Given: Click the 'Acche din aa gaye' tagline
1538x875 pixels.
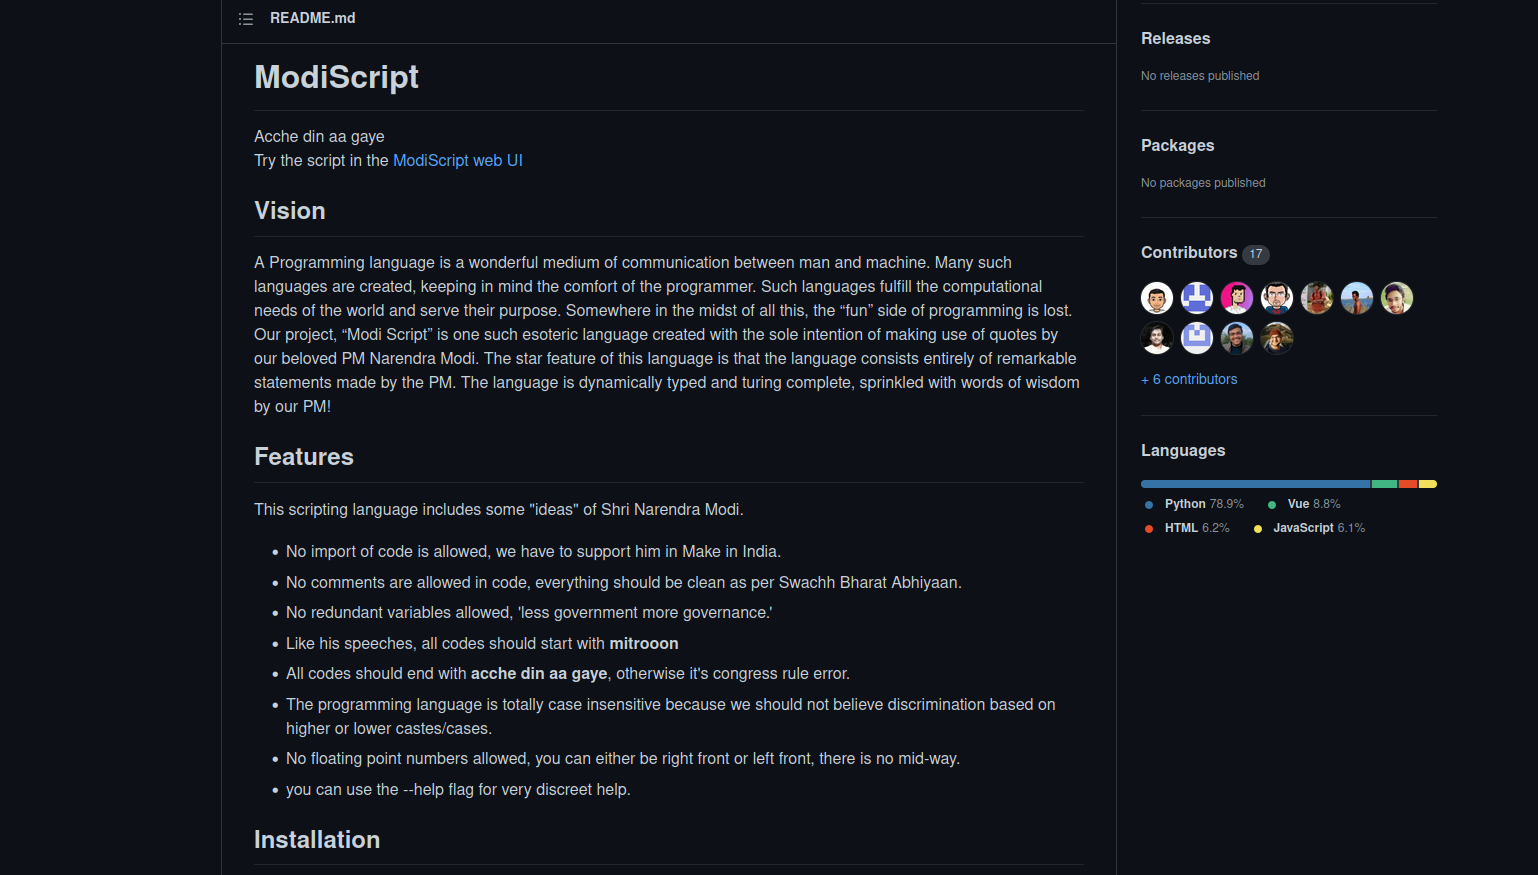Looking at the screenshot, I should 319,136.
